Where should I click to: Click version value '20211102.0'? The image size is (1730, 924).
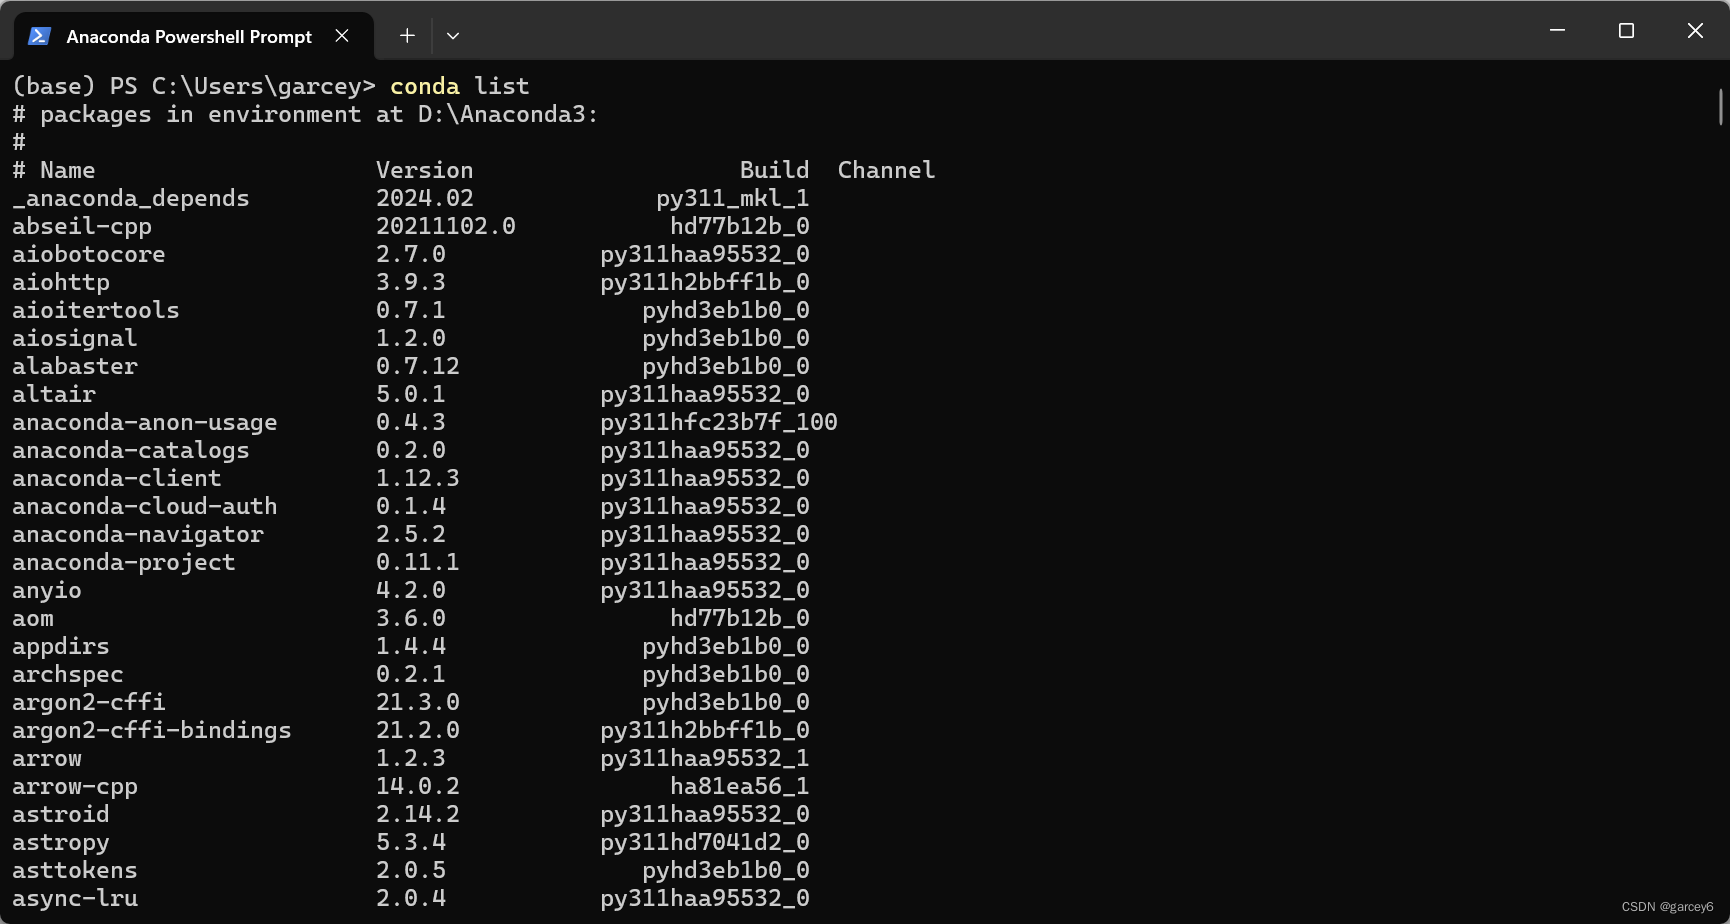point(445,226)
